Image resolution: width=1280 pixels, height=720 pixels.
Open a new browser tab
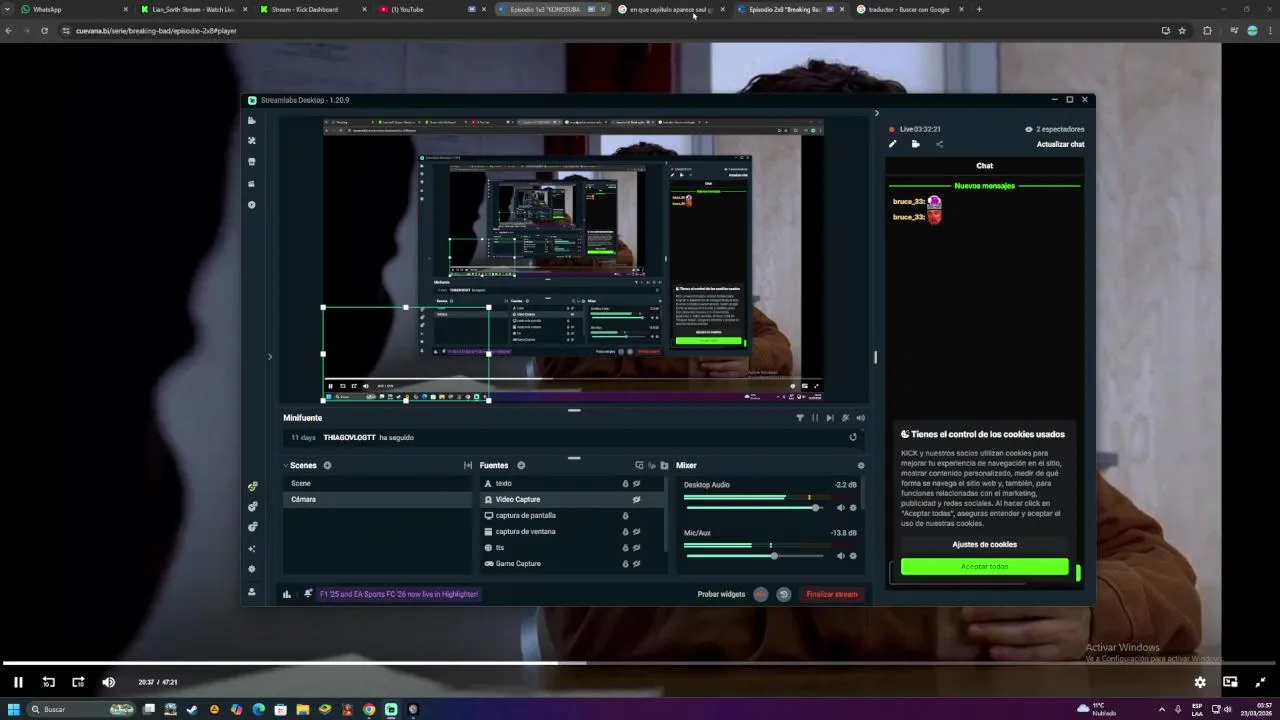[x=979, y=9]
